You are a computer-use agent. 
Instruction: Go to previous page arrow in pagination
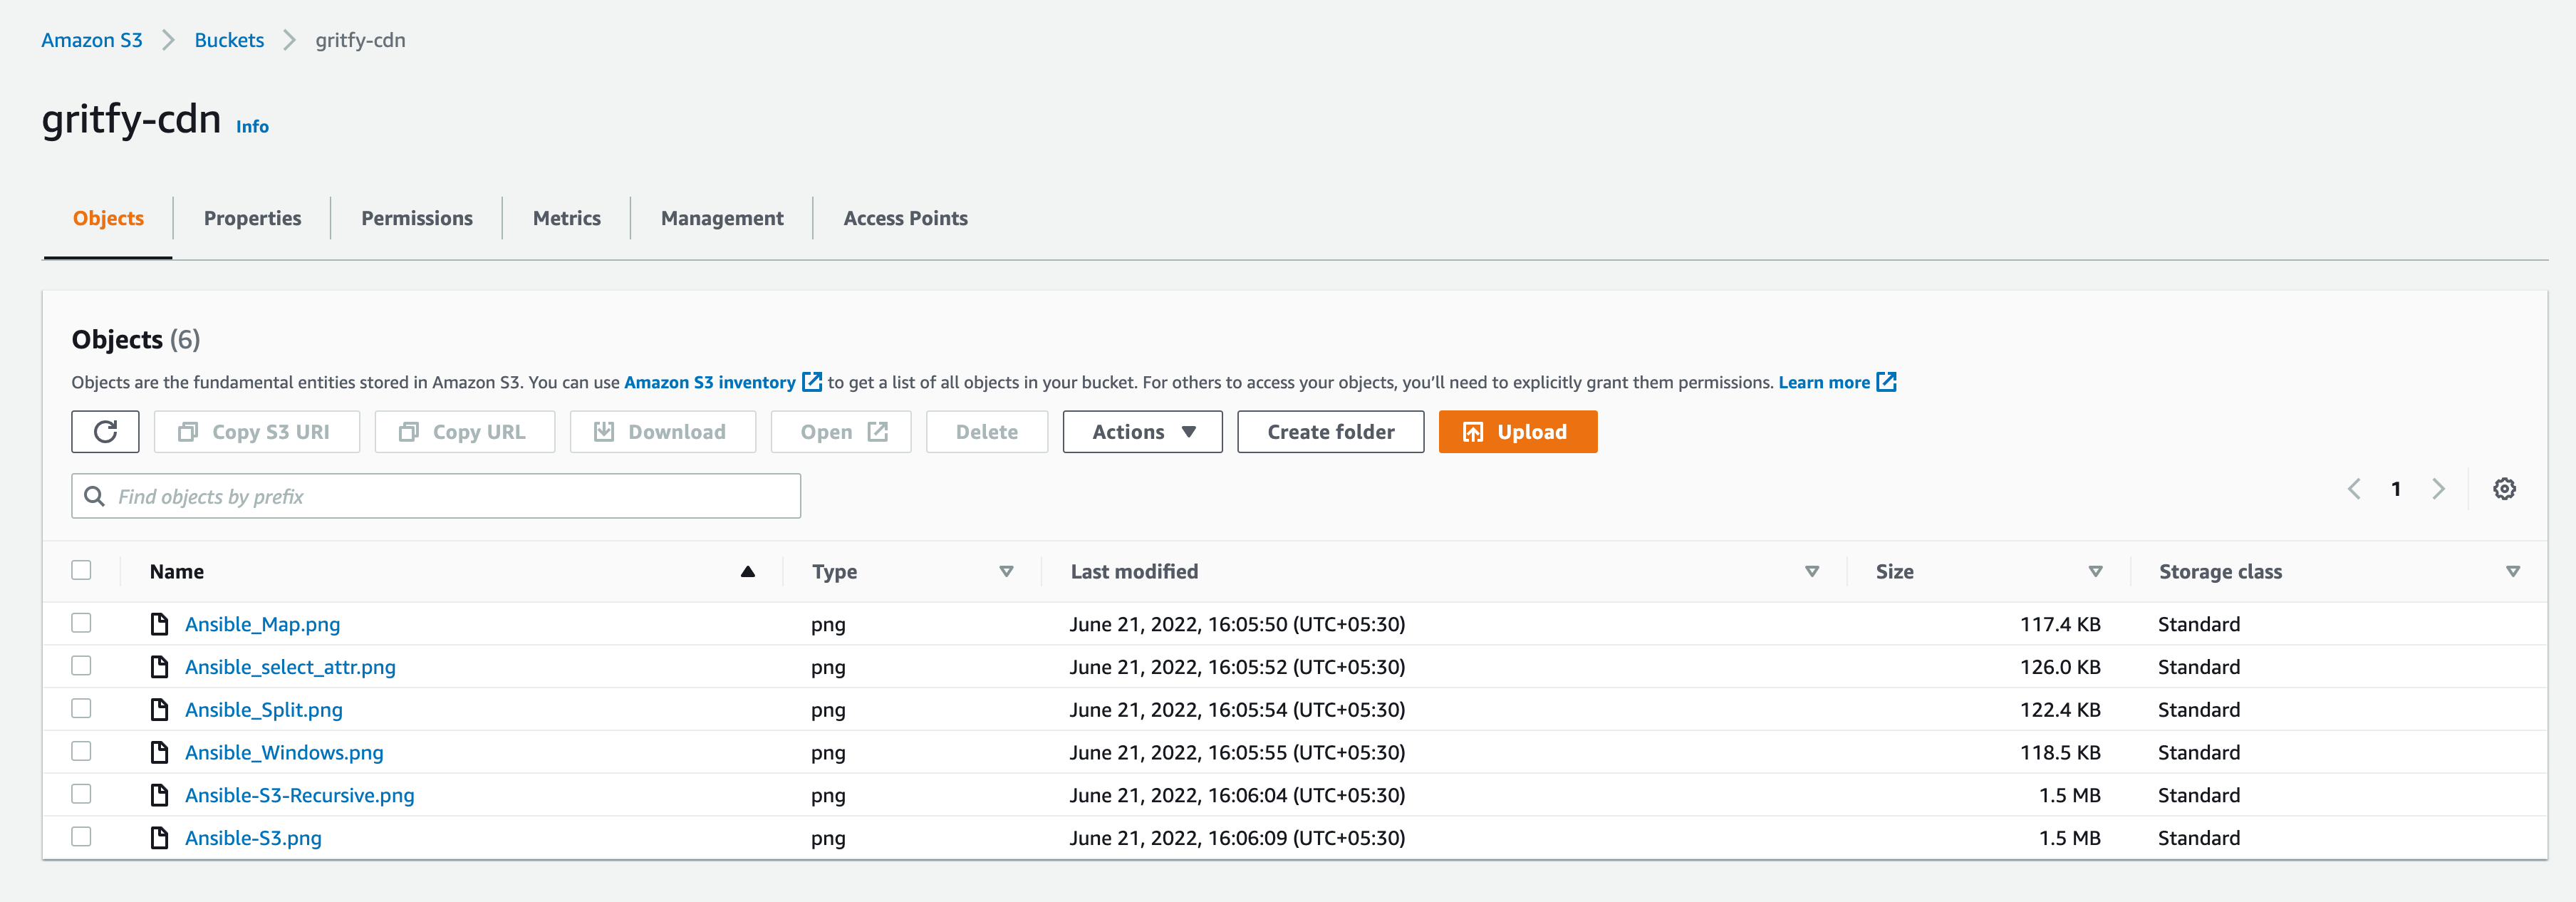click(2354, 489)
